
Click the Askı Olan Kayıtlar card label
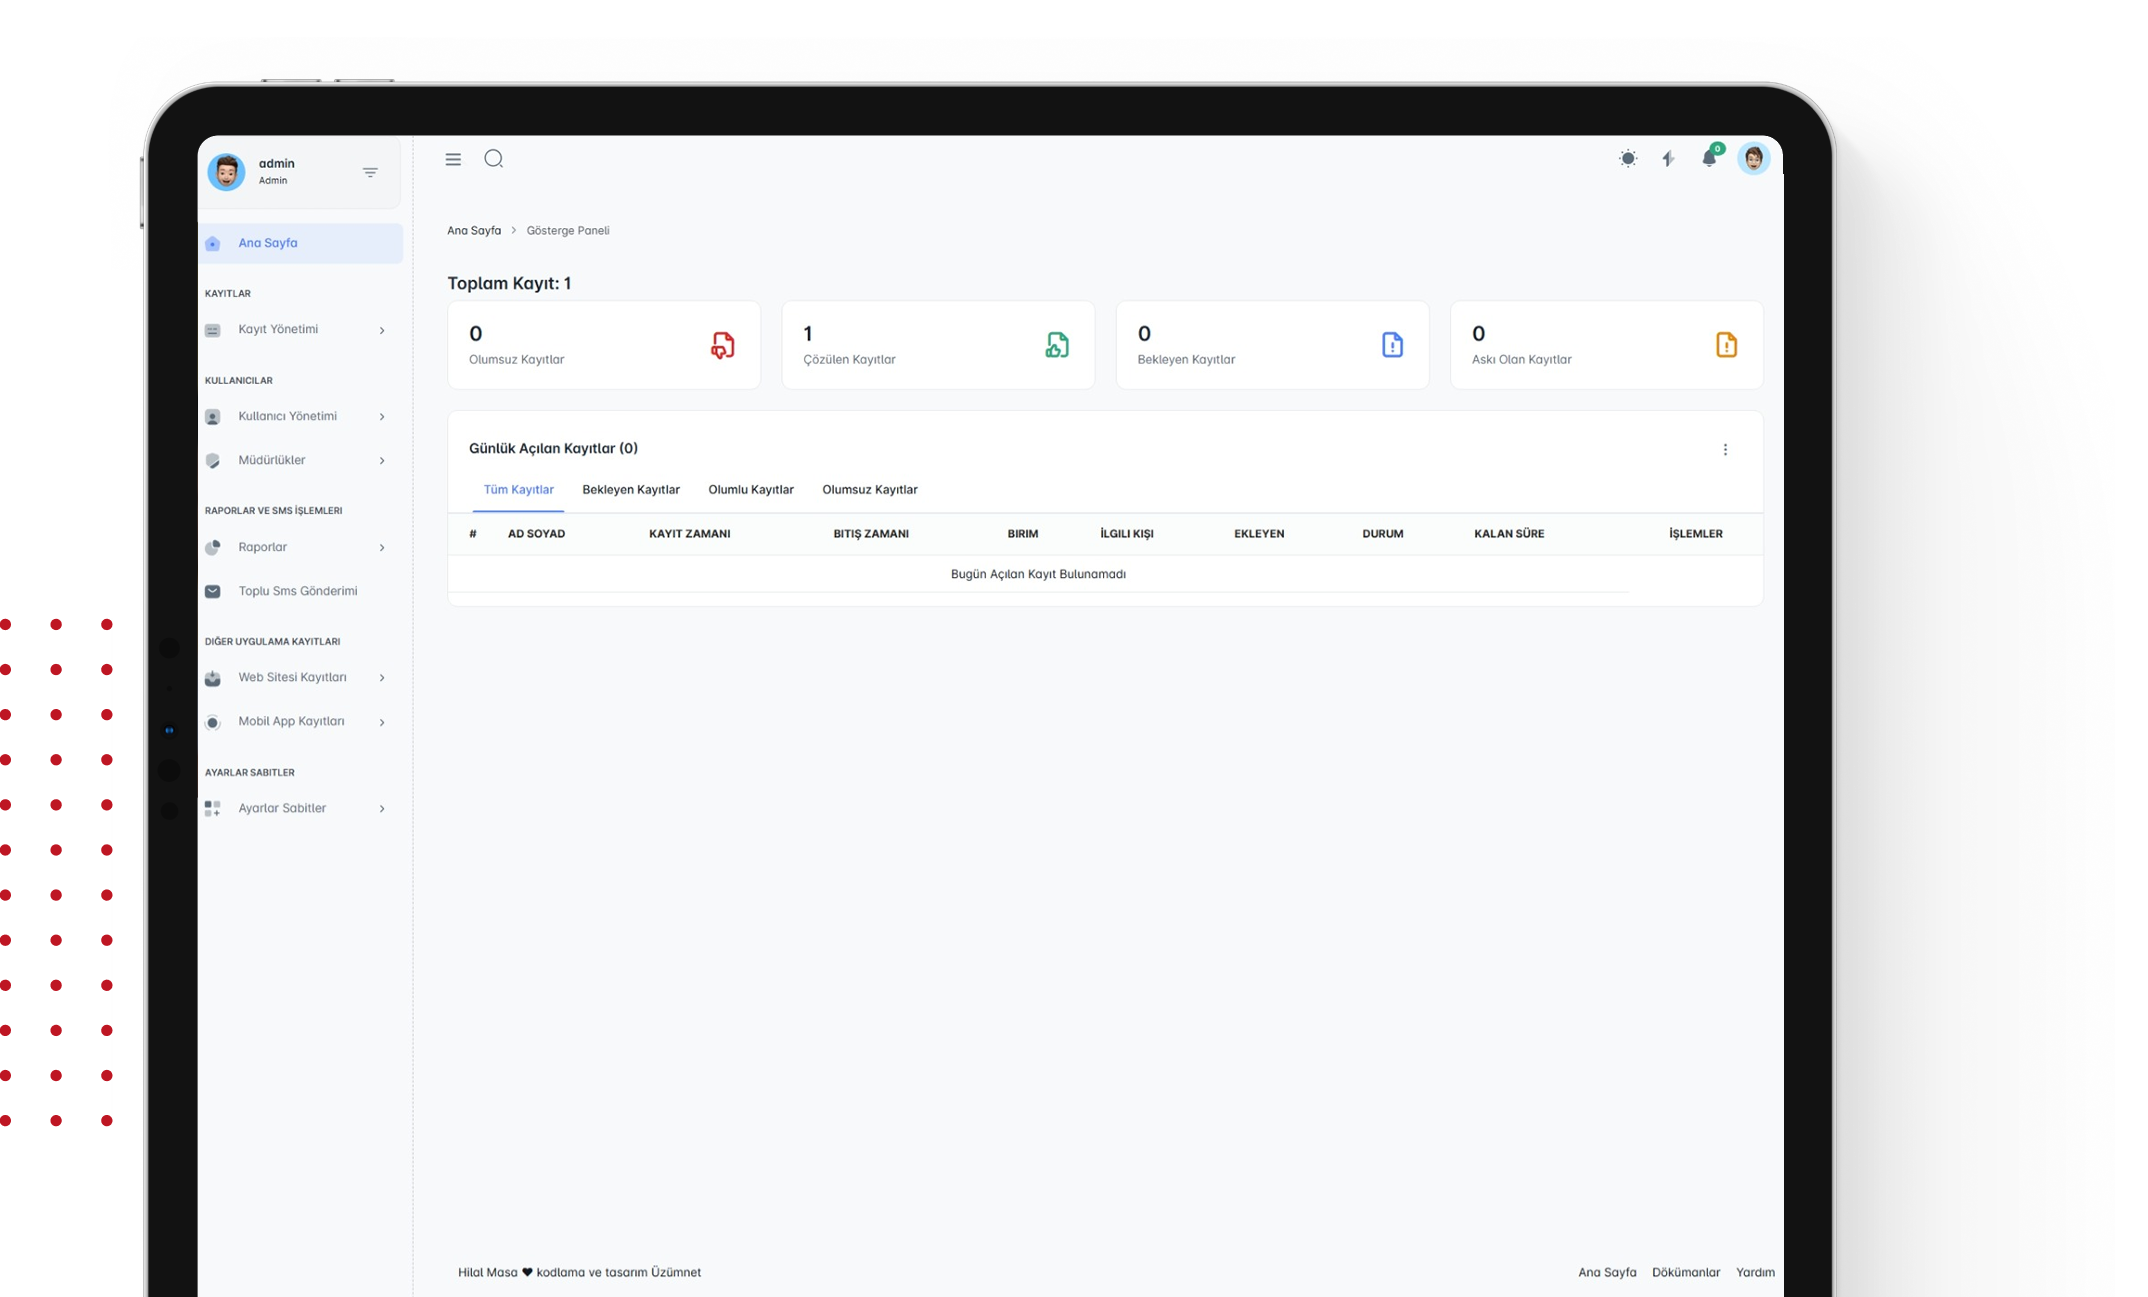tap(1521, 359)
